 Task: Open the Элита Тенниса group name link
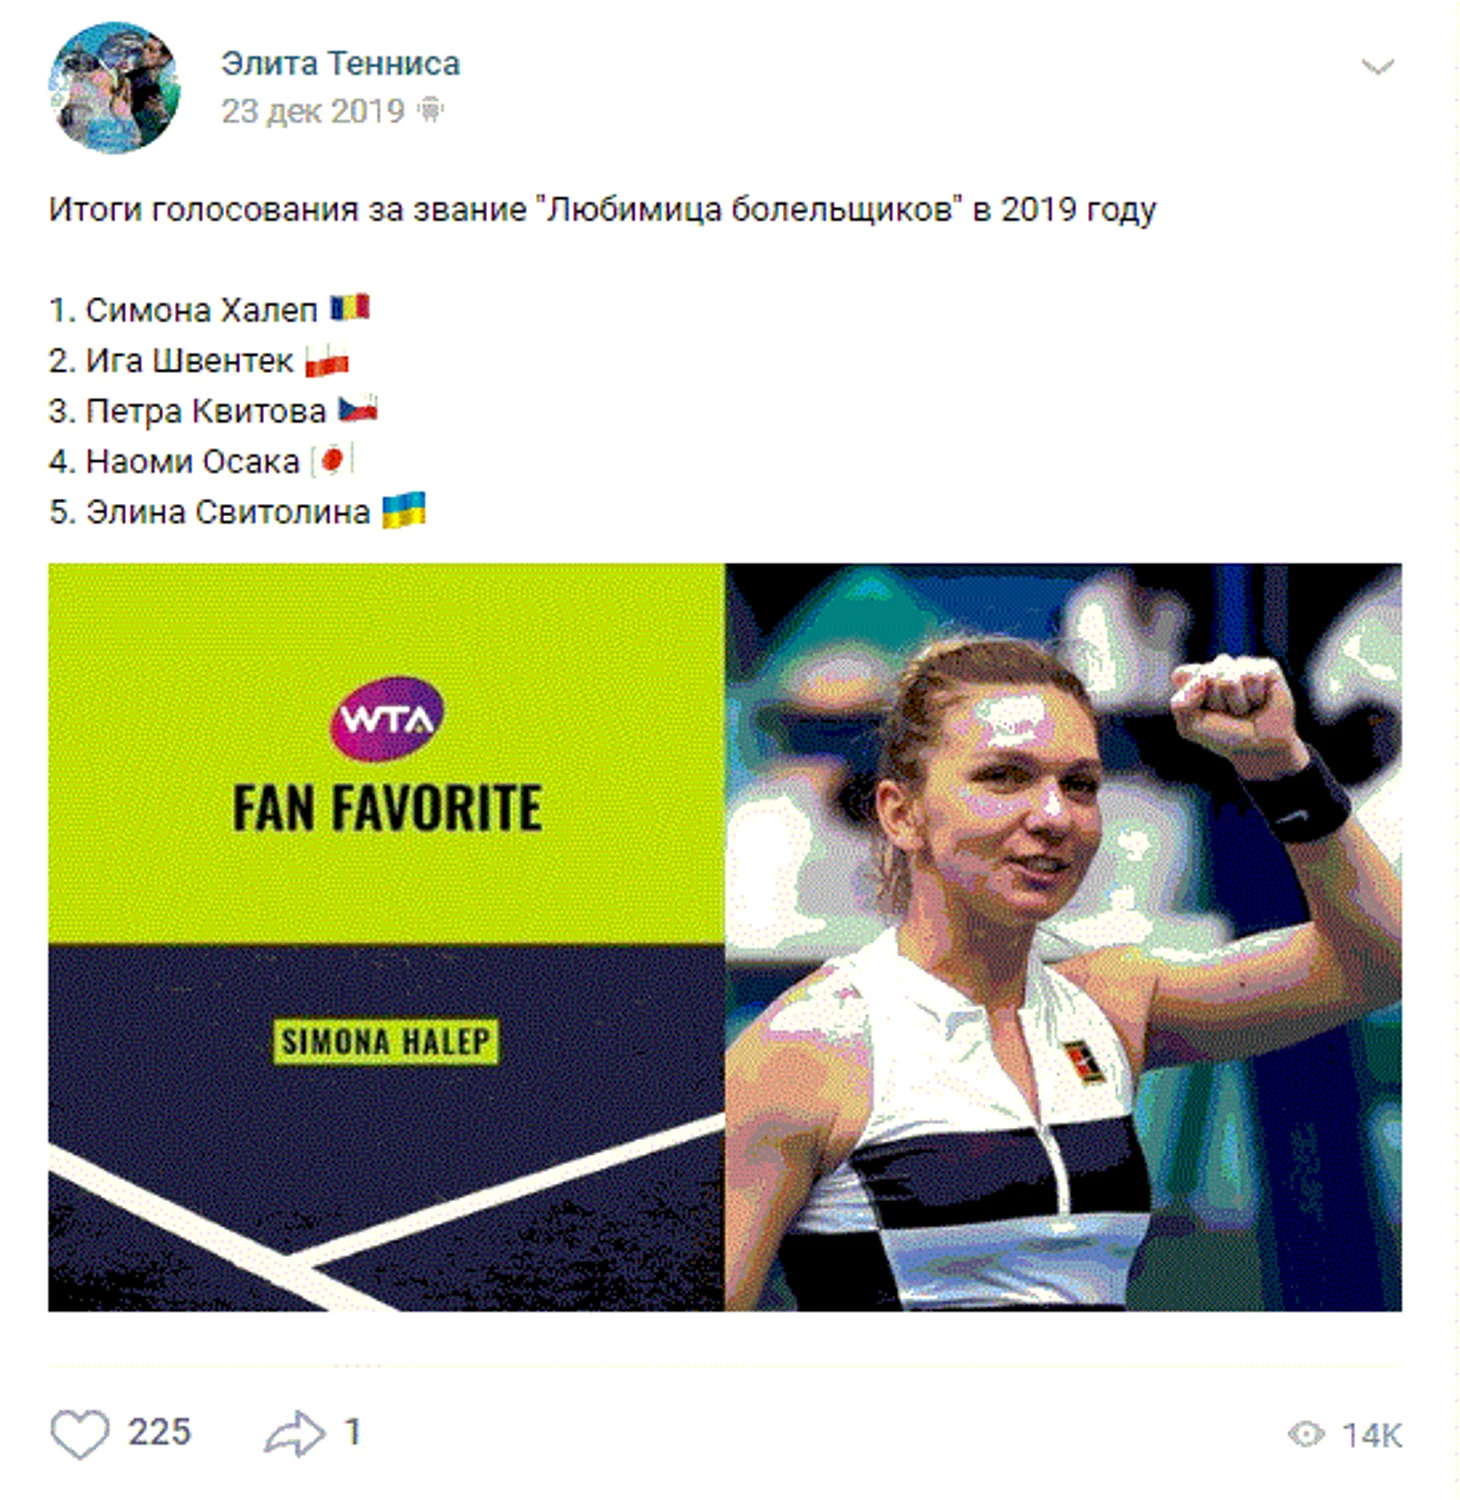tap(340, 63)
